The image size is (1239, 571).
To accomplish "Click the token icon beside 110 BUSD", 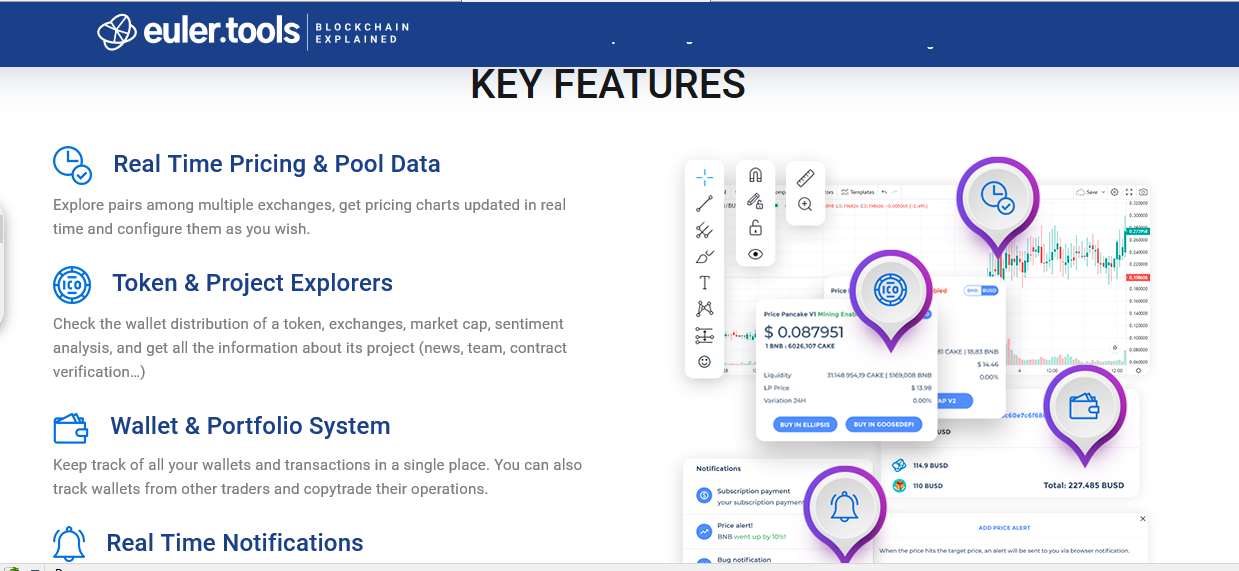I will point(899,486).
